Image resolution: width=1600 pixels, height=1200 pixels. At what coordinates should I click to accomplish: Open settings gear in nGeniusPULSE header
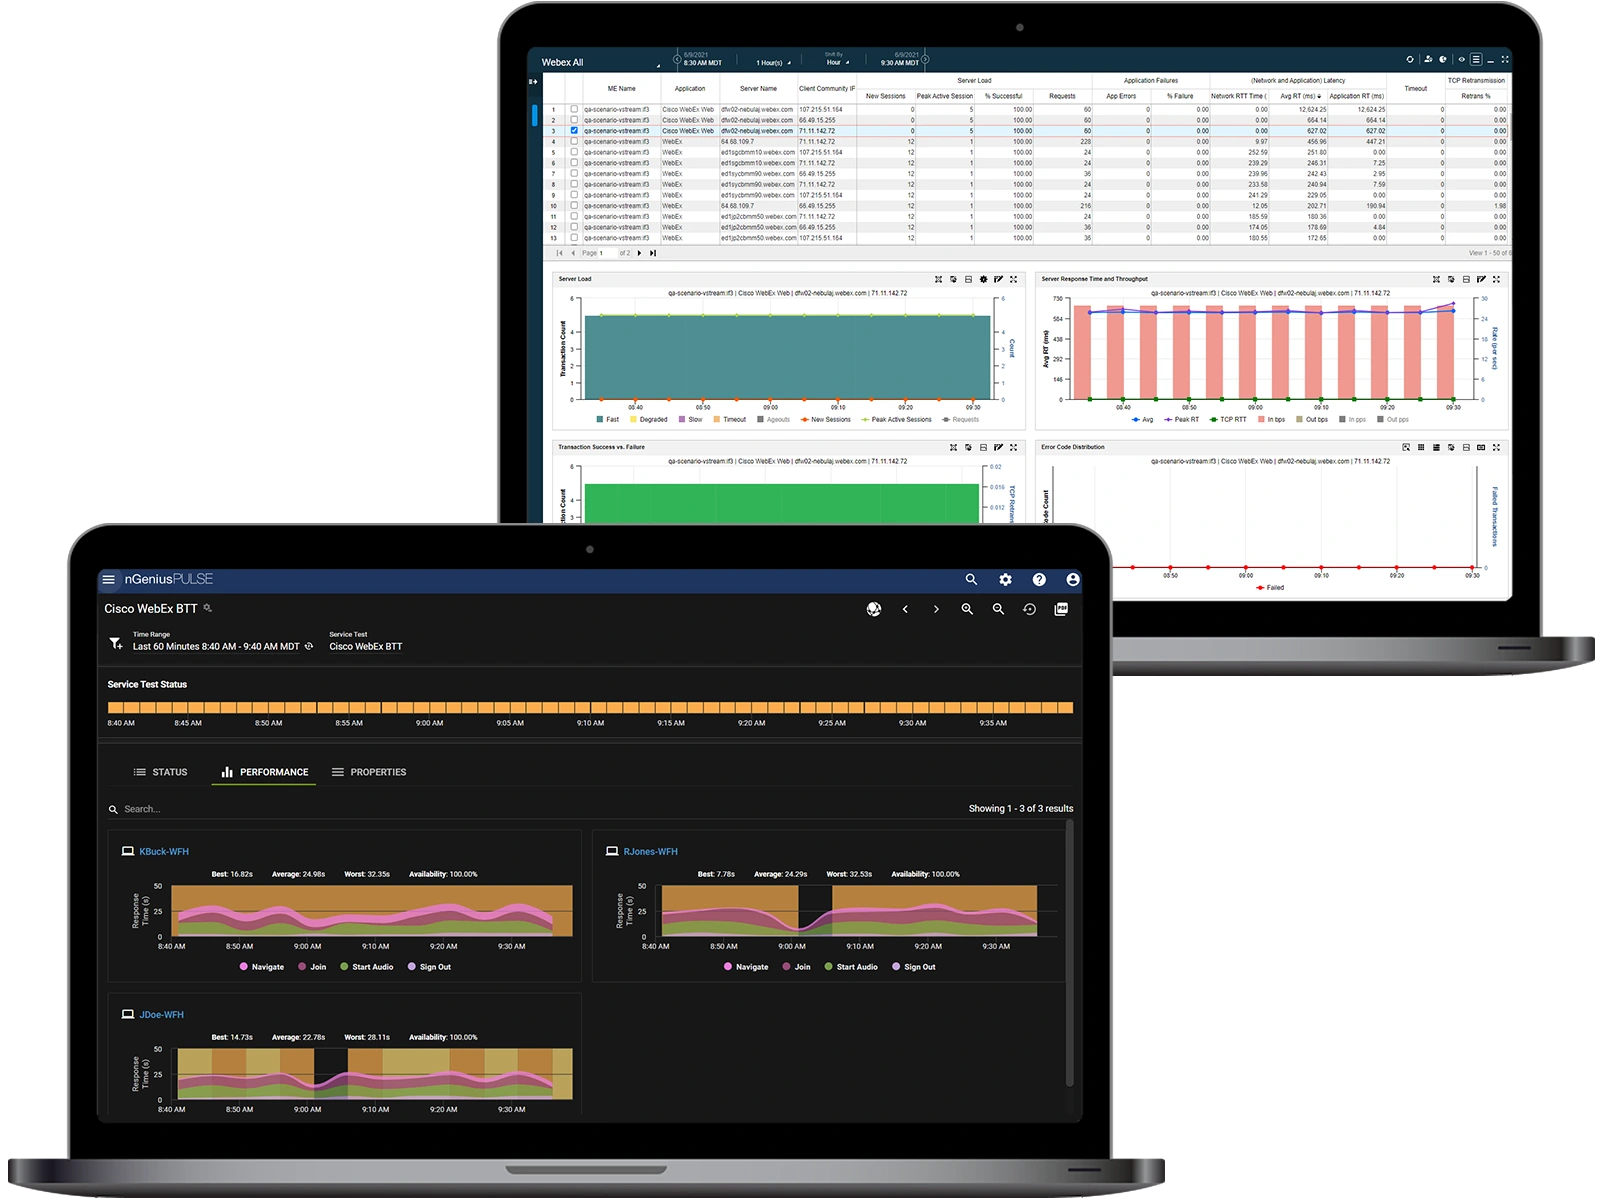coord(1005,579)
